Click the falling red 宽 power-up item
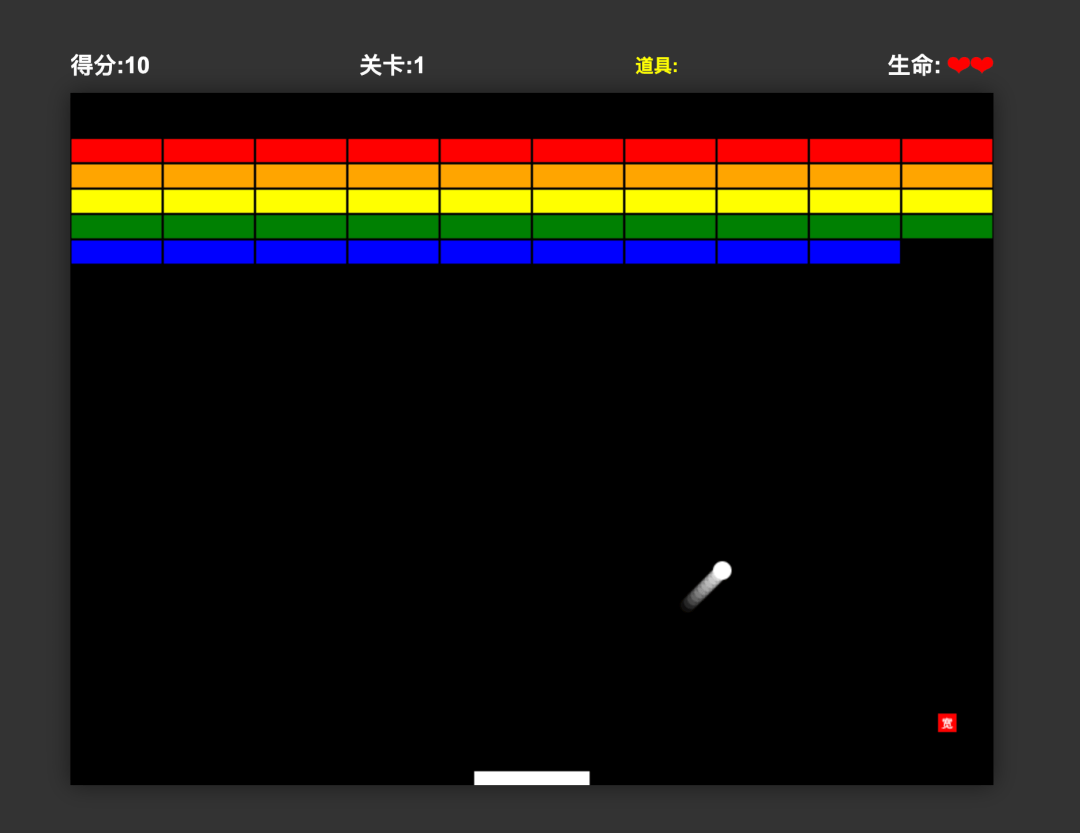Screen dimensions: 1080x833 click(947, 723)
